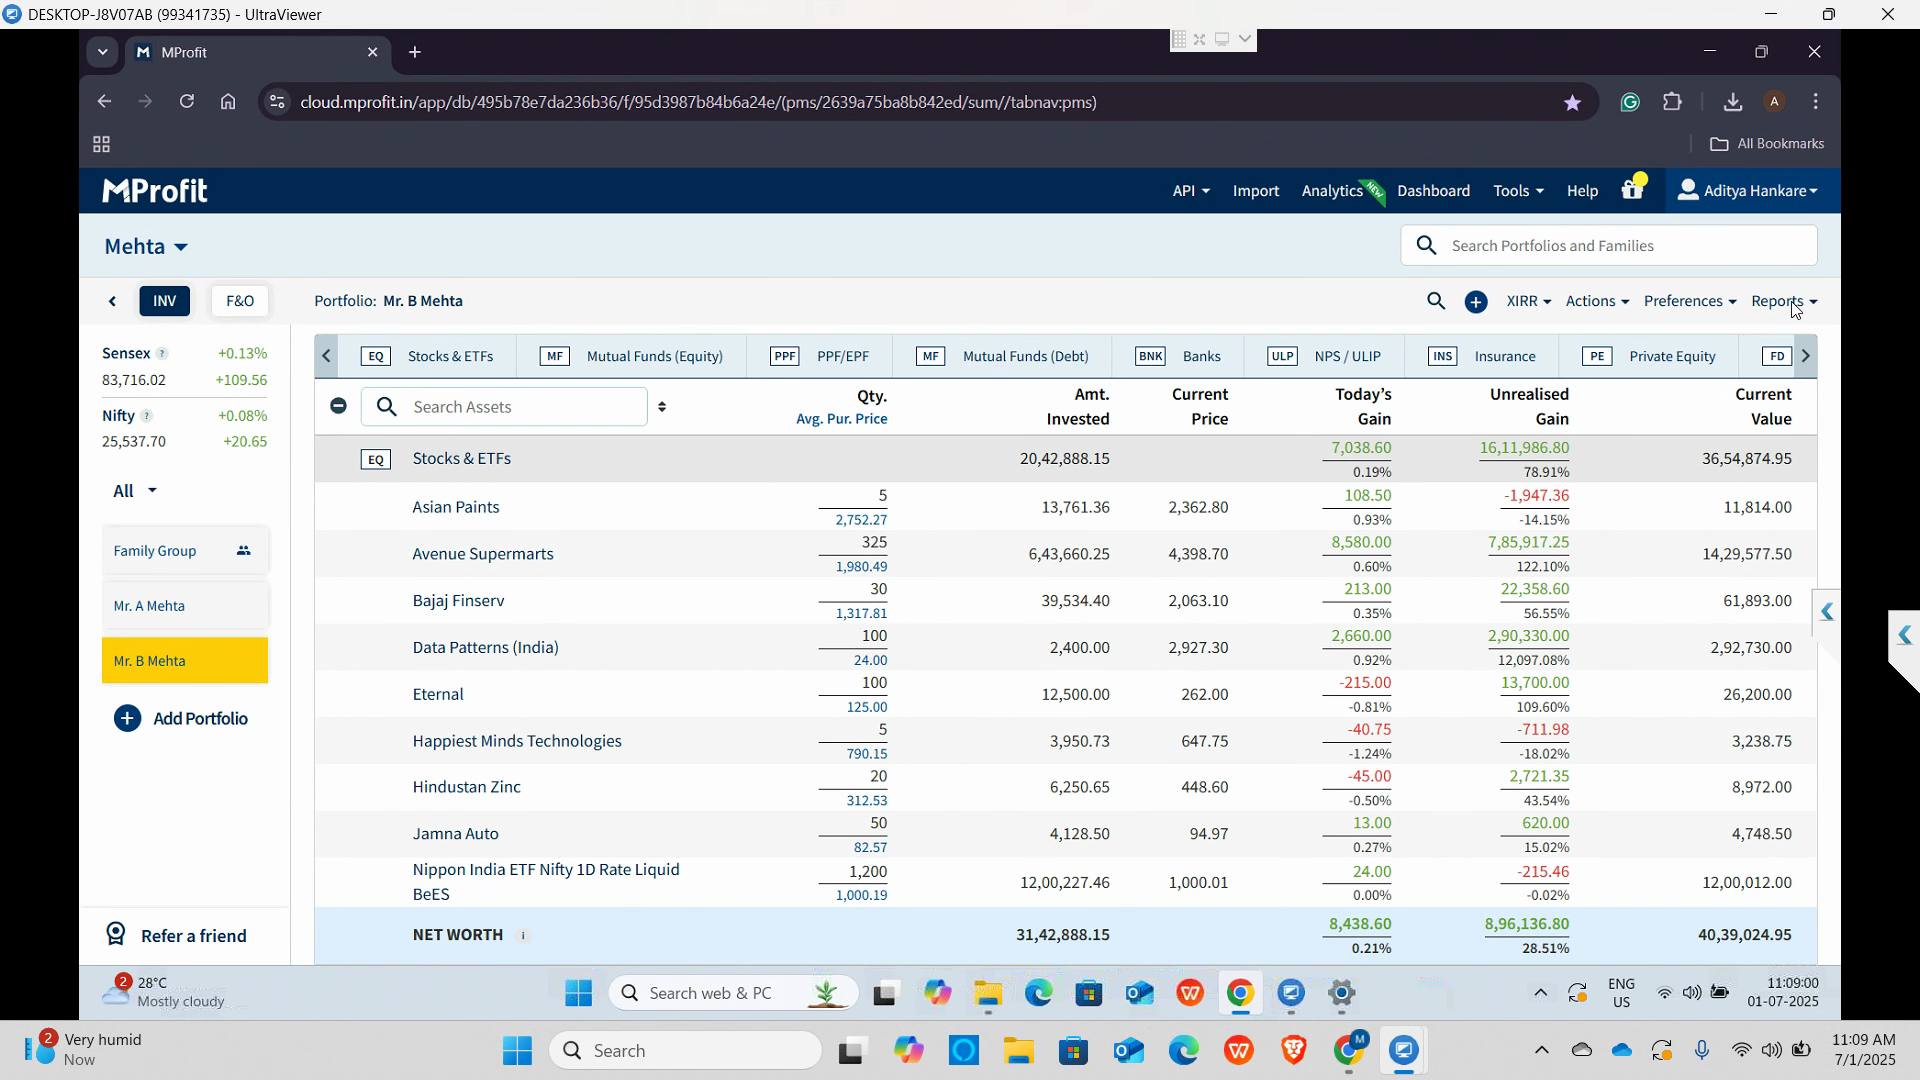
Task: Click the Family Group people icon
Action: 243,551
